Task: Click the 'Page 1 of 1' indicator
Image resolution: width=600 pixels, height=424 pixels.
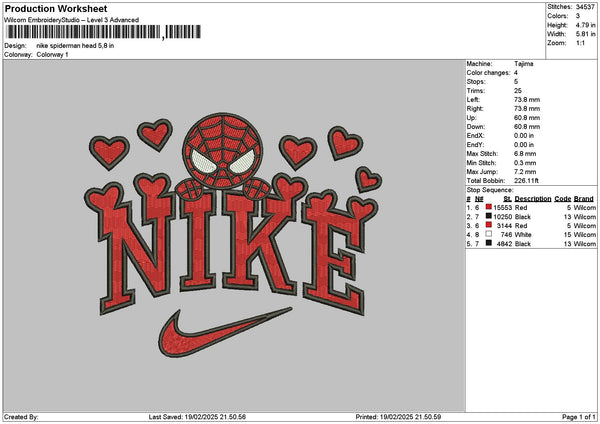Action: pos(579,417)
